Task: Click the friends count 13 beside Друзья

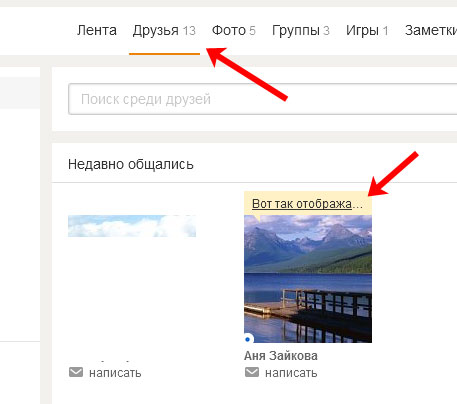Action: click(189, 31)
